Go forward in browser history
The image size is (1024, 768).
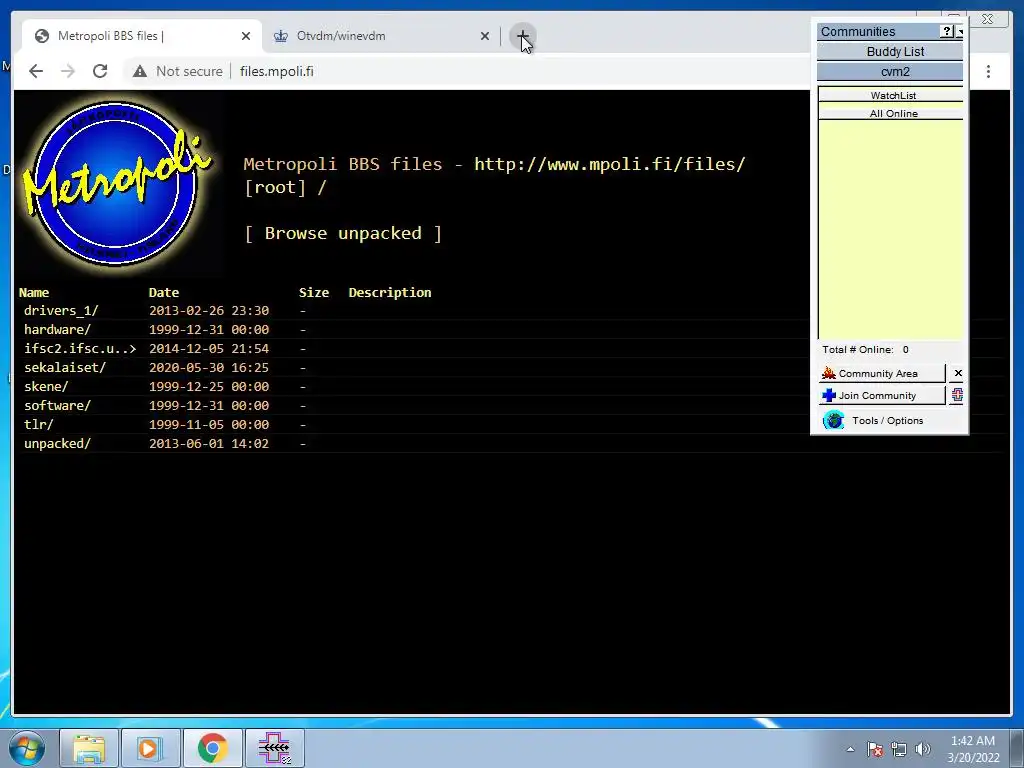point(68,71)
